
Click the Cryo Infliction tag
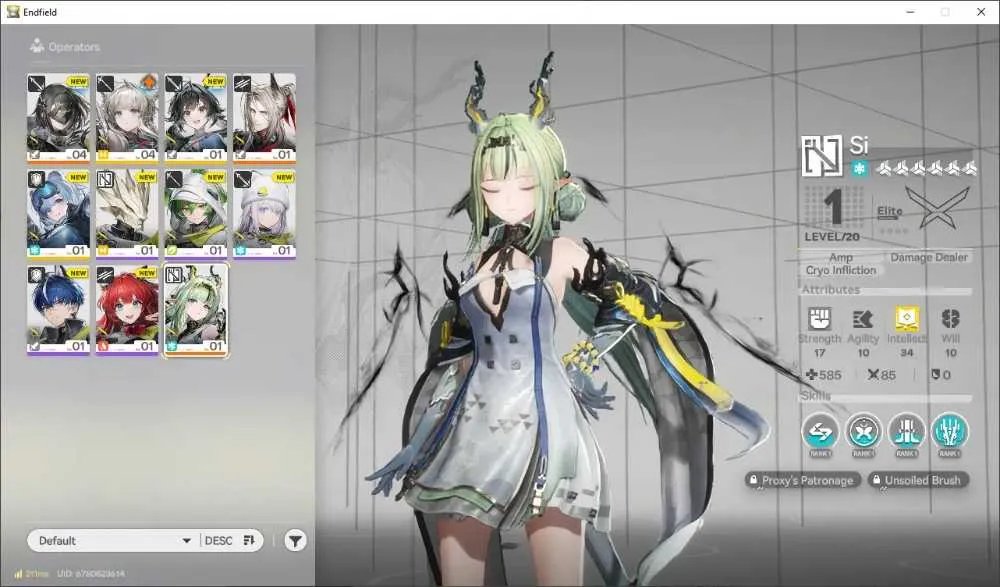tap(841, 271)
